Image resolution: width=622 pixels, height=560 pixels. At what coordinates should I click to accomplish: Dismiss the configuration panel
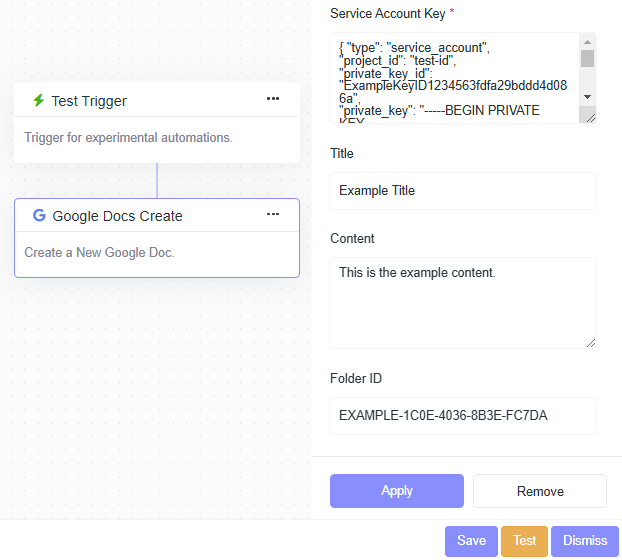[x=585, y=541]
